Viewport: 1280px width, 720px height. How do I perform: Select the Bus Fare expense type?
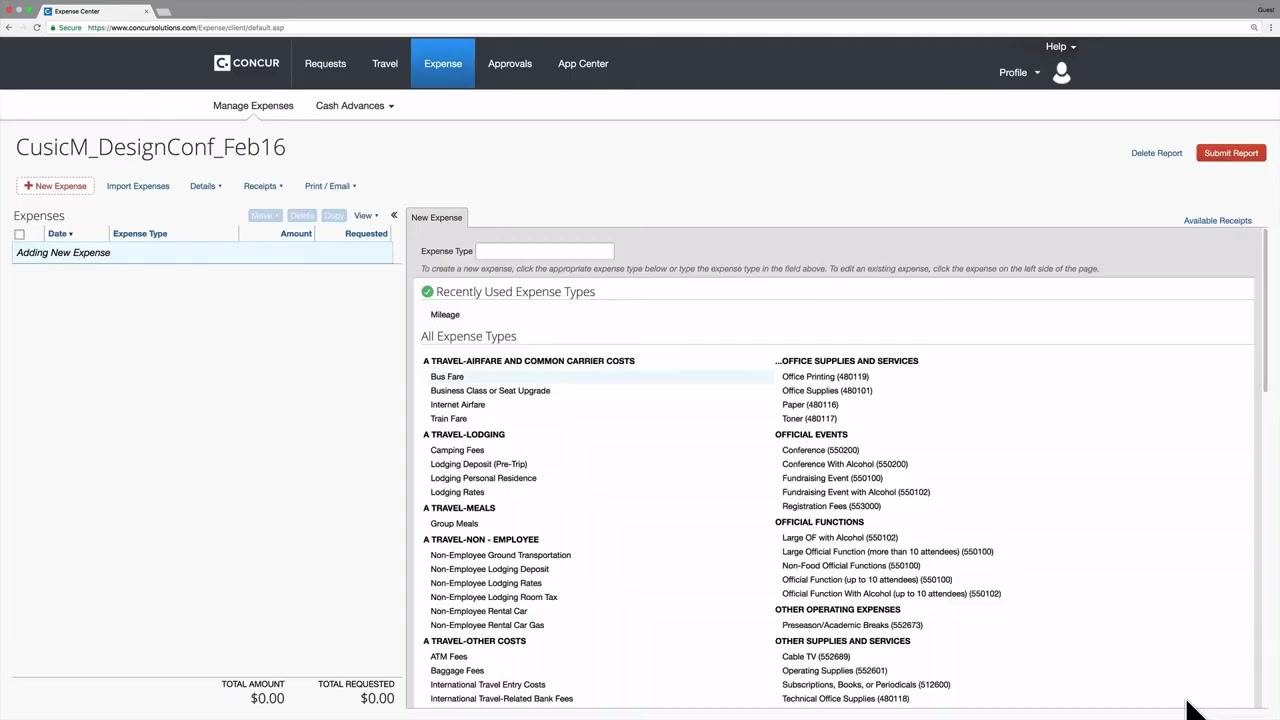point(447,377)
